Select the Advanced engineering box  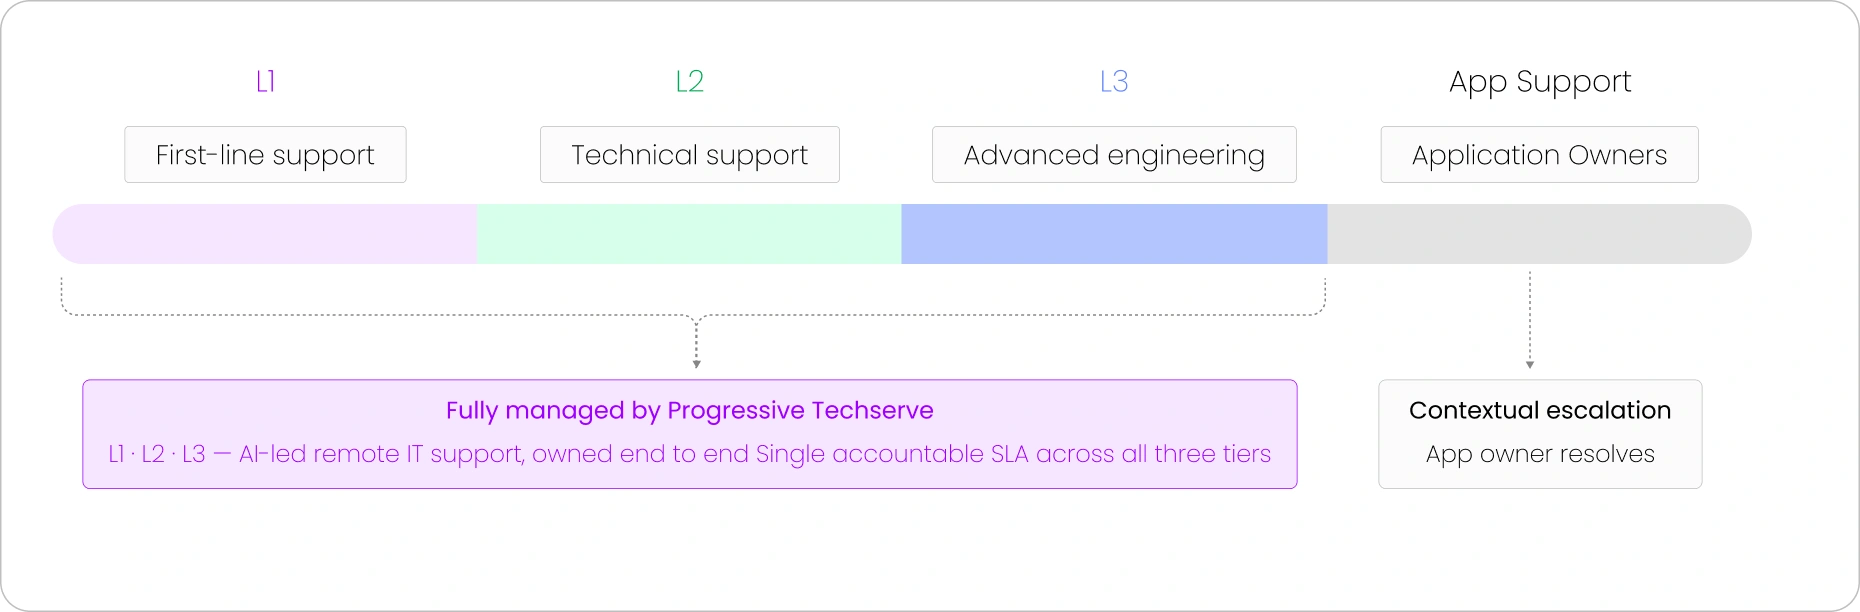point(1114,154)
